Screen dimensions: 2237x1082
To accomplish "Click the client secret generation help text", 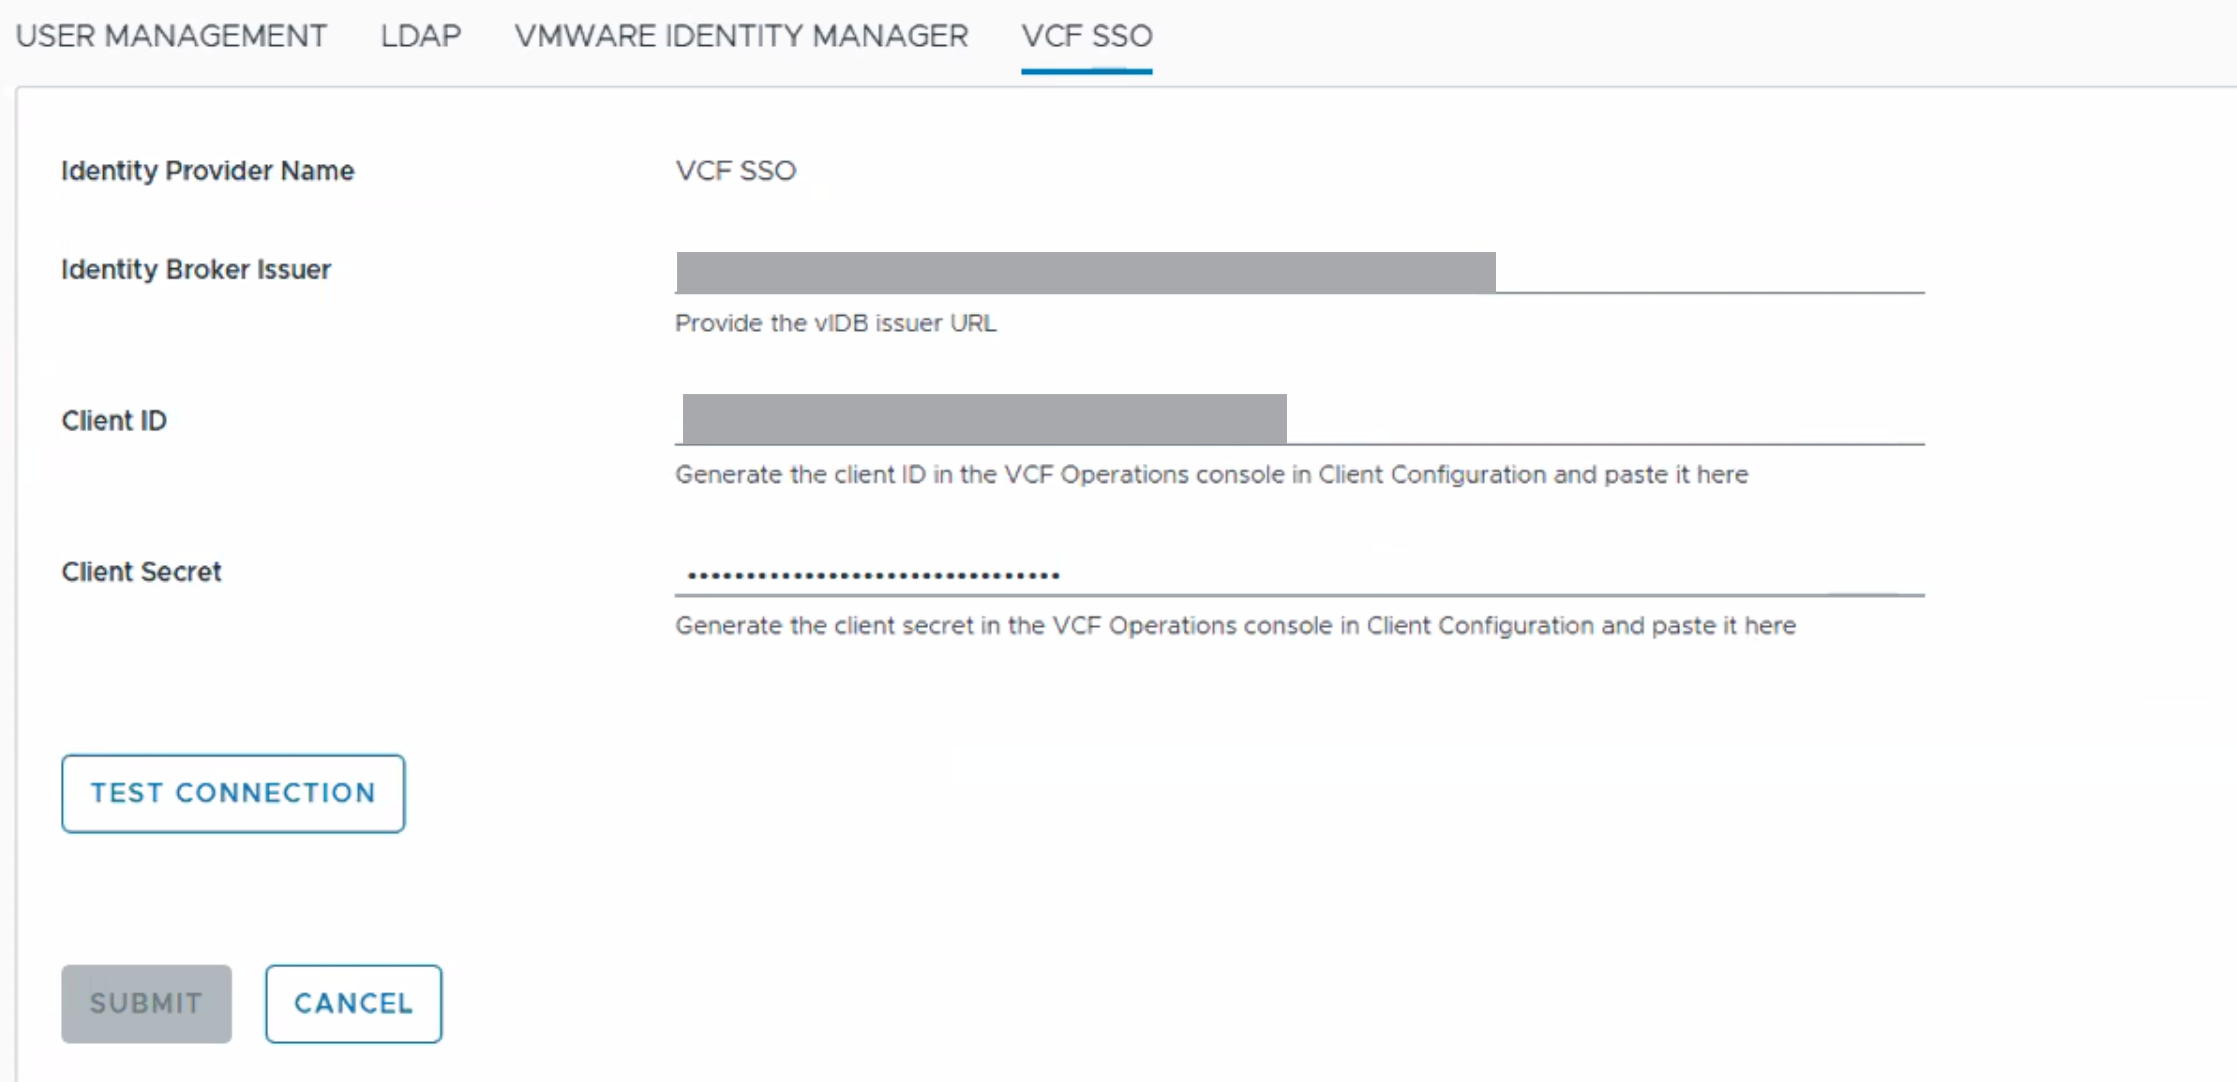I will coord(1235,625).
